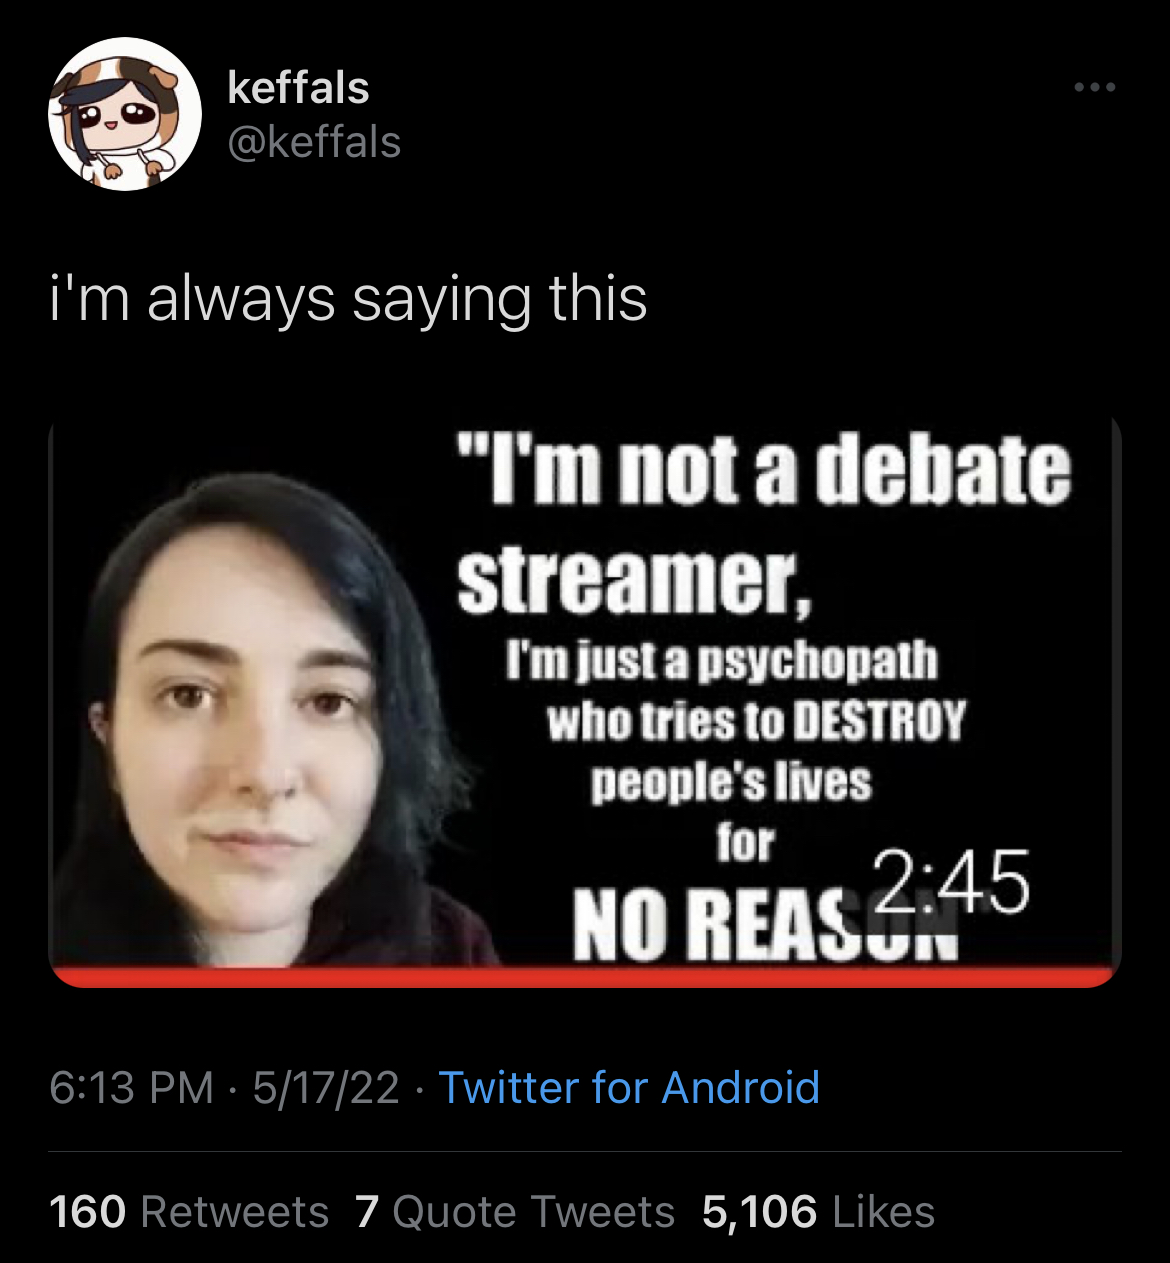Open the three-dot more options menu
This screenshot has width=1170, height=1263.
coord(1095,88)
